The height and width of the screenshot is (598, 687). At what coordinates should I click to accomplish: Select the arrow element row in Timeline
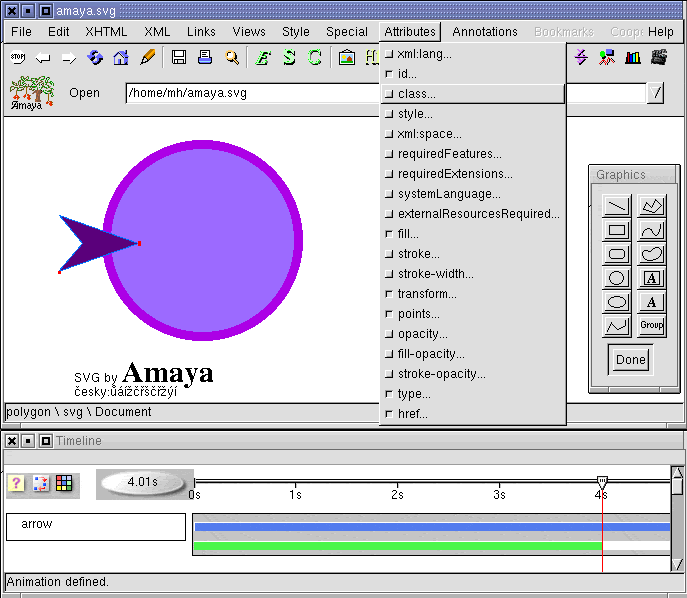coord(96,527)
